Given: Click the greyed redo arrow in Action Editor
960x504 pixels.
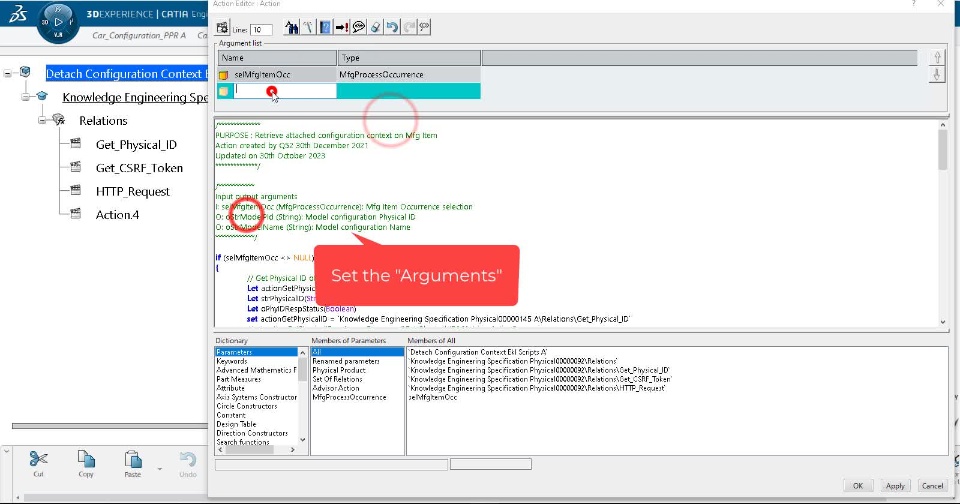Looking at the screenshot, I should pos(408,27).
